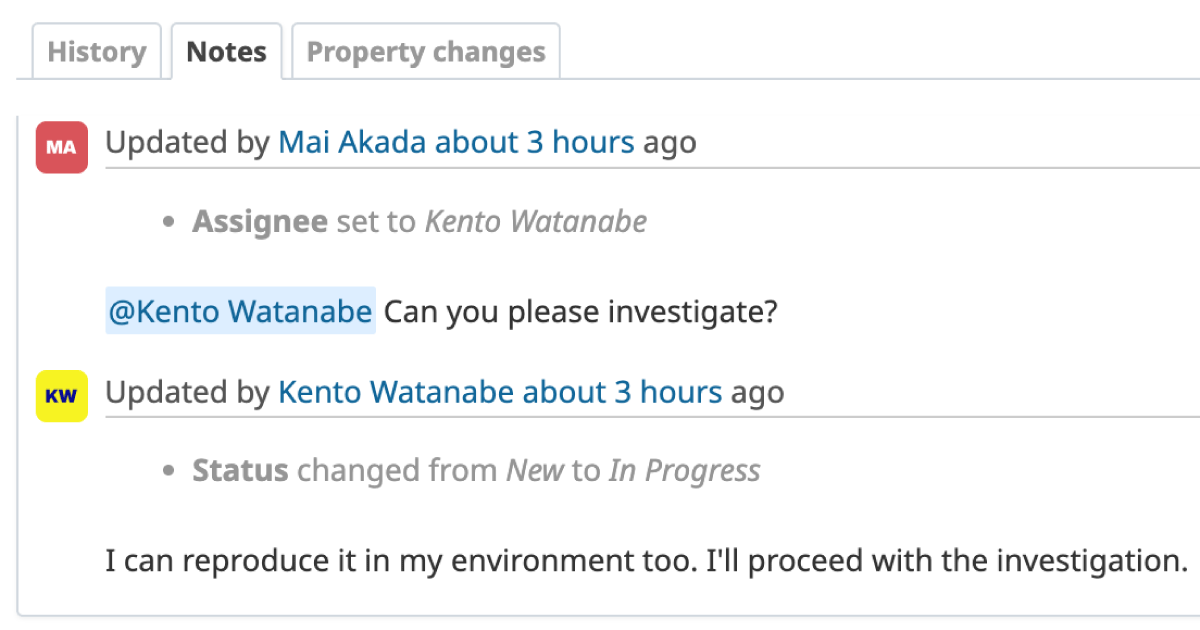Viewport: 1200px width, 630px height.
Task: Open Mai Akada's profile link
Action: point(352,143)
